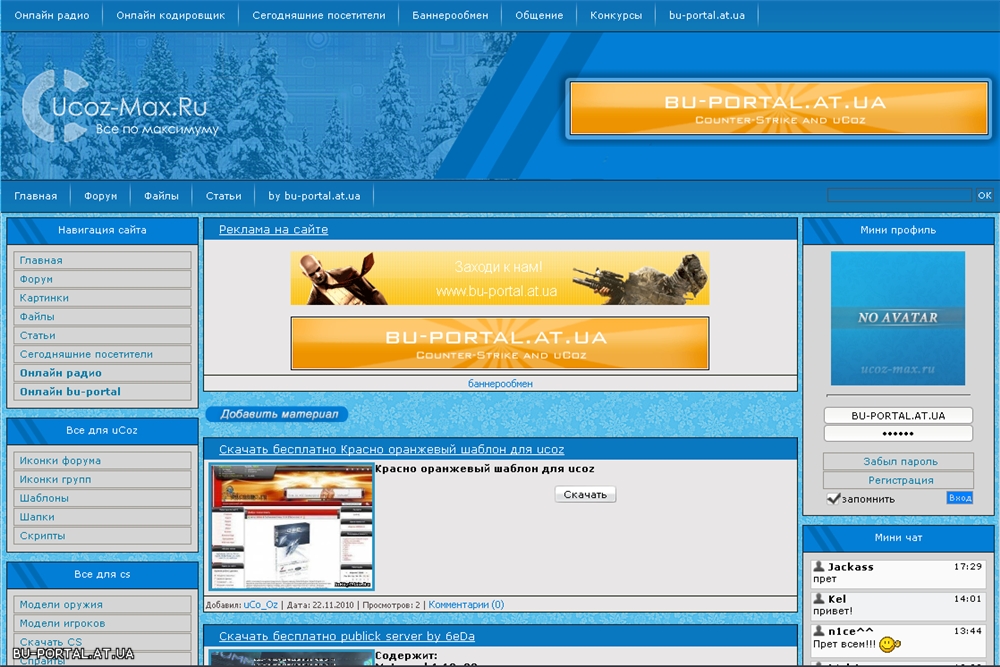Click the user icon next to n1ce^^
This screenshot has height=667, width=1000.
point(818,631)
